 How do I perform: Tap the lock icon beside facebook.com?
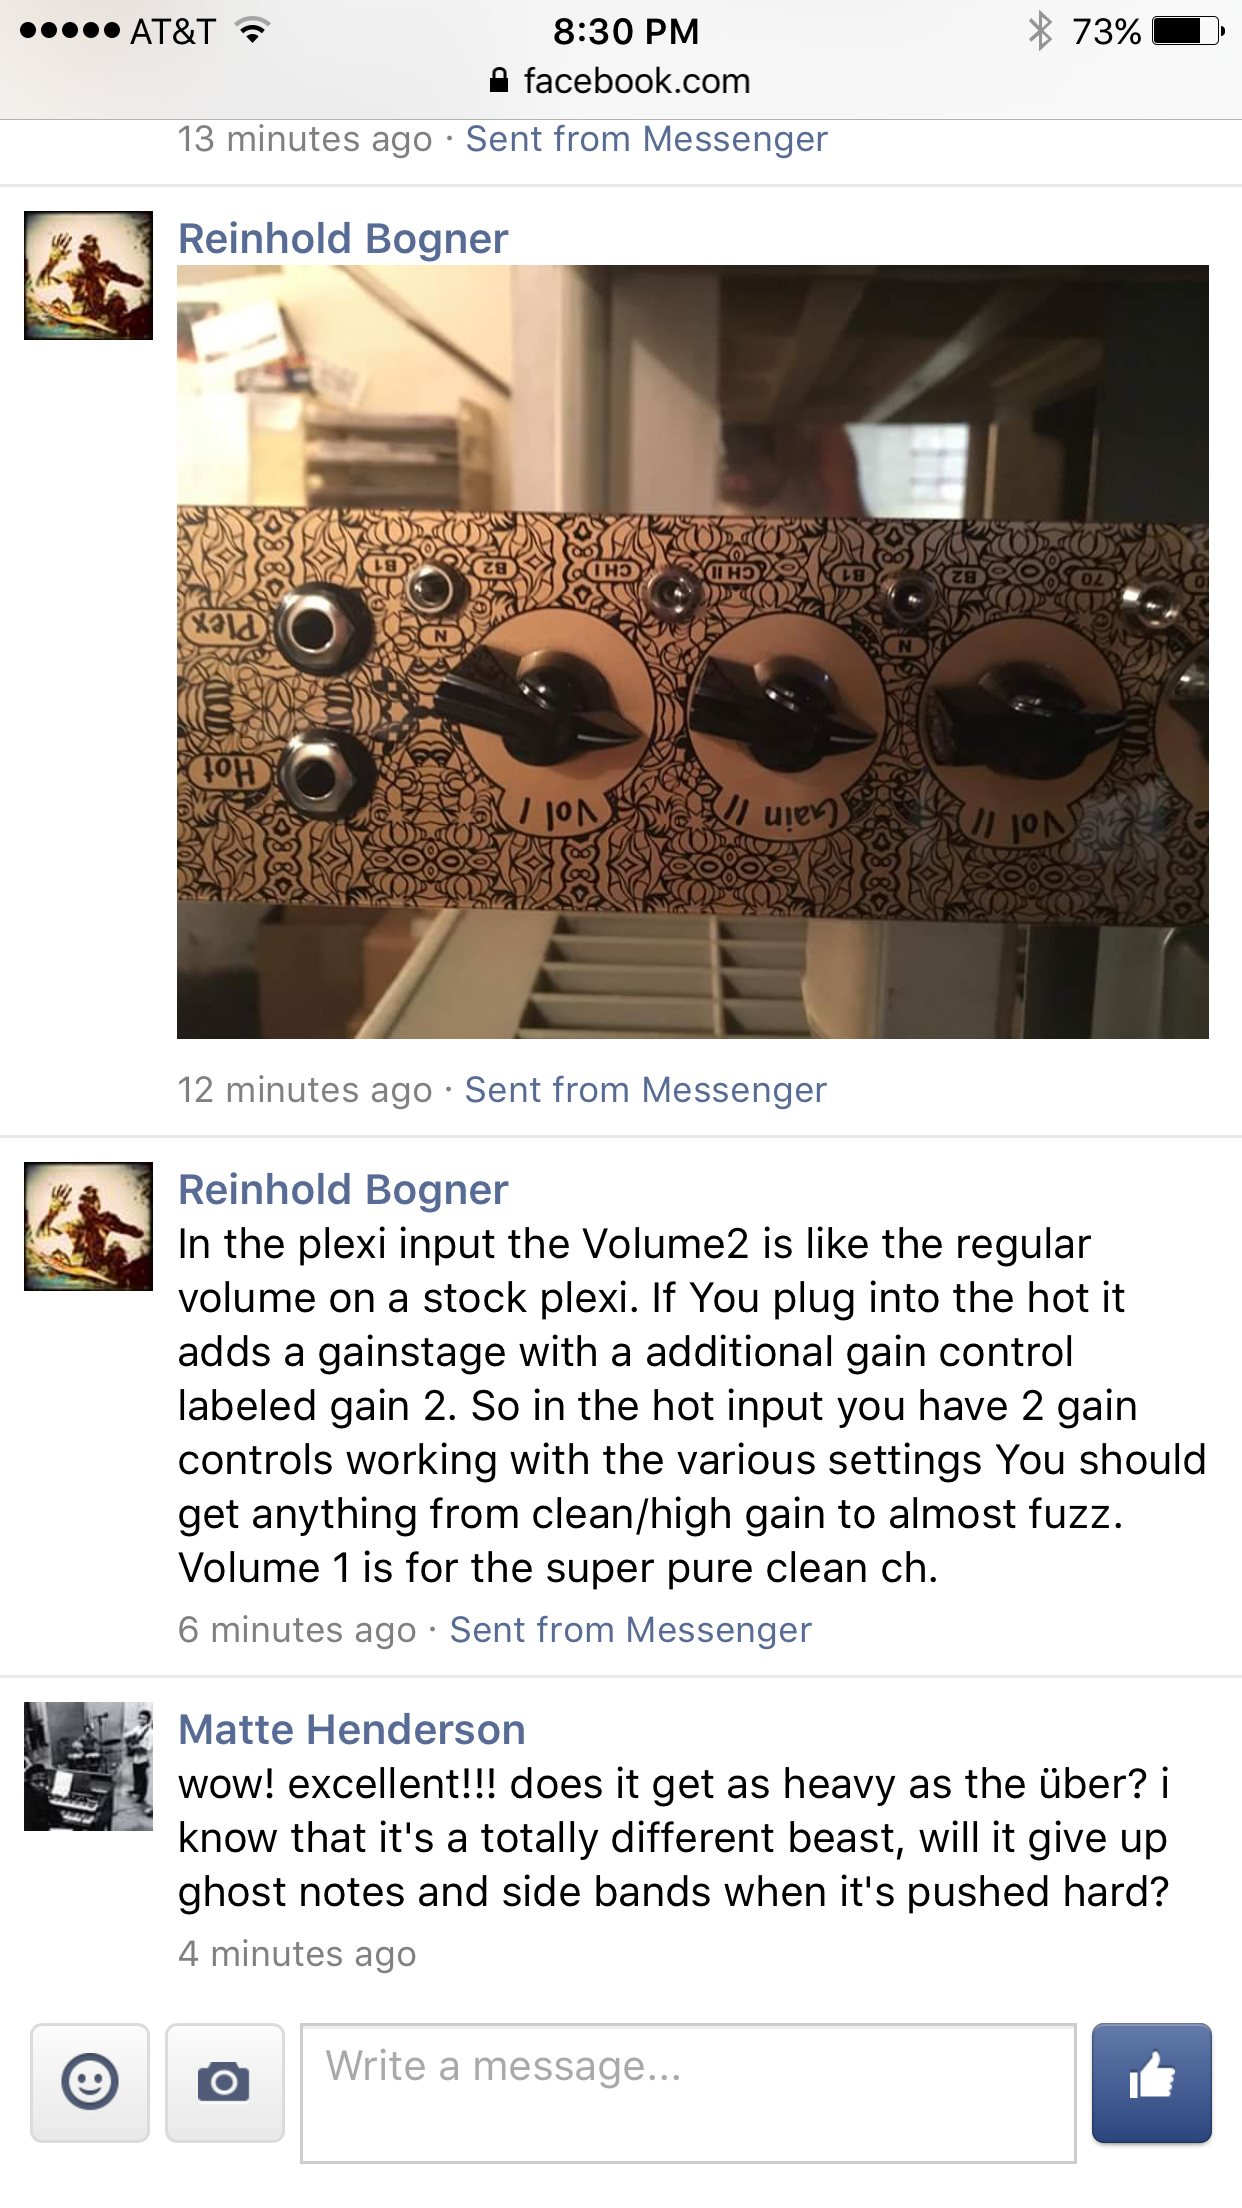[x=499, y=80]
